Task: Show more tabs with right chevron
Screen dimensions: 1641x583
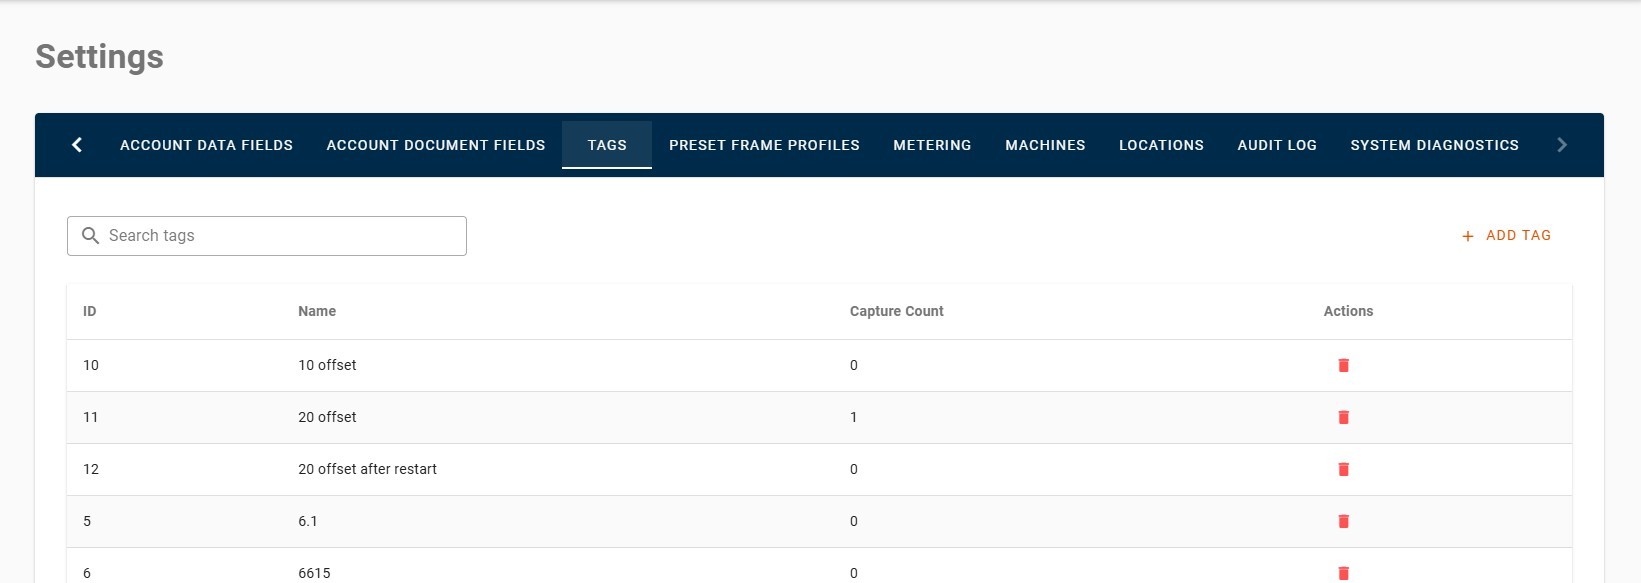Action: pos(1562,145)
